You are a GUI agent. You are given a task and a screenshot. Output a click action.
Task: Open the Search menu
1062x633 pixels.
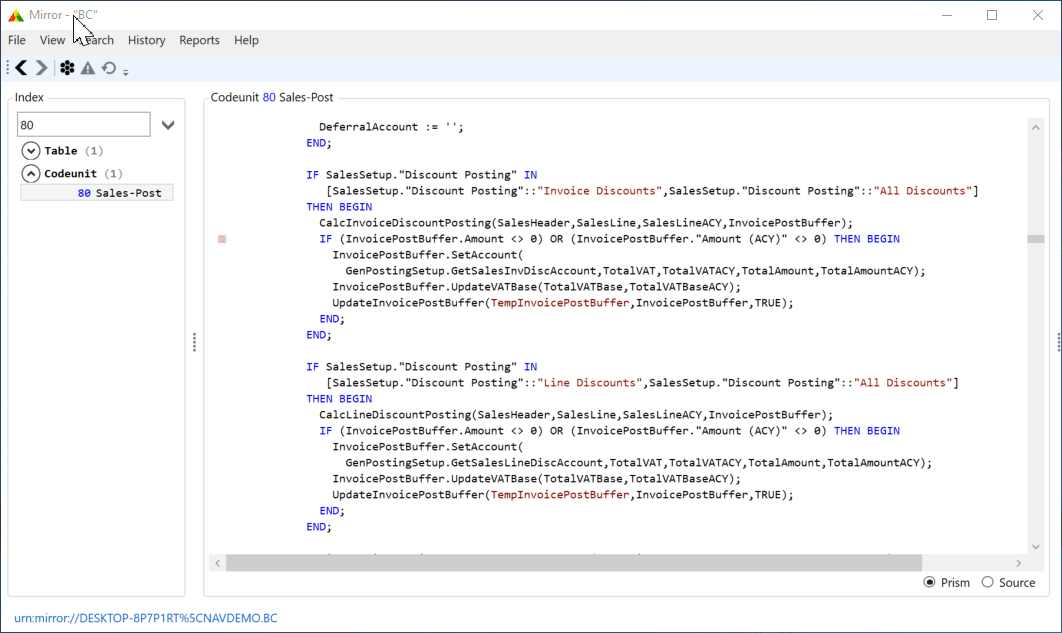[99, 40]
